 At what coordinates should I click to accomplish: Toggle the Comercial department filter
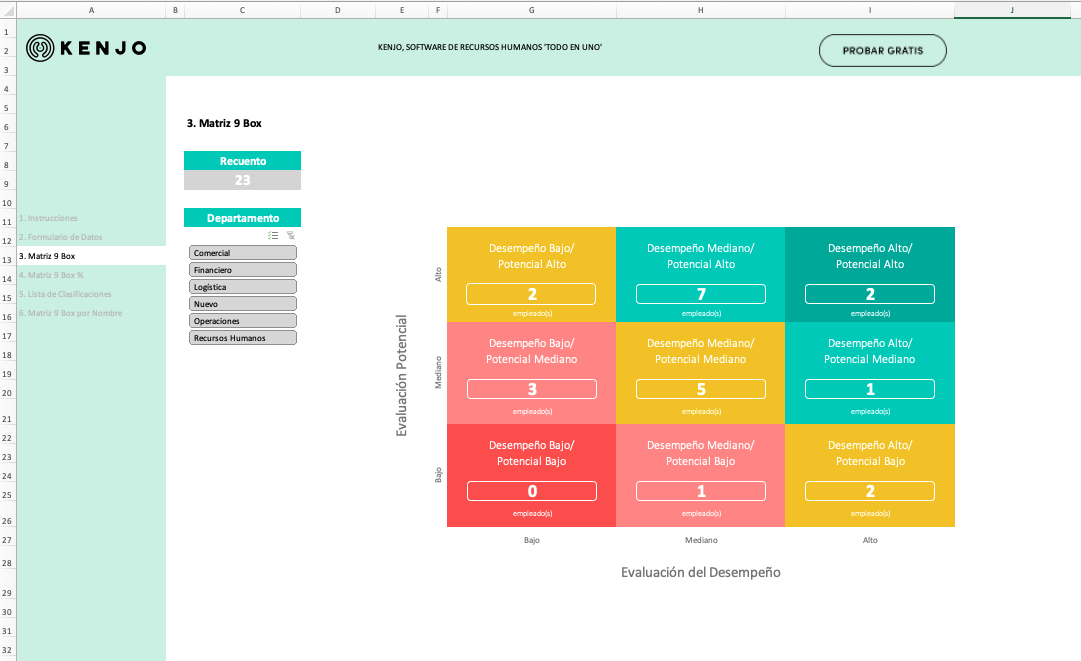pos(242,253)
